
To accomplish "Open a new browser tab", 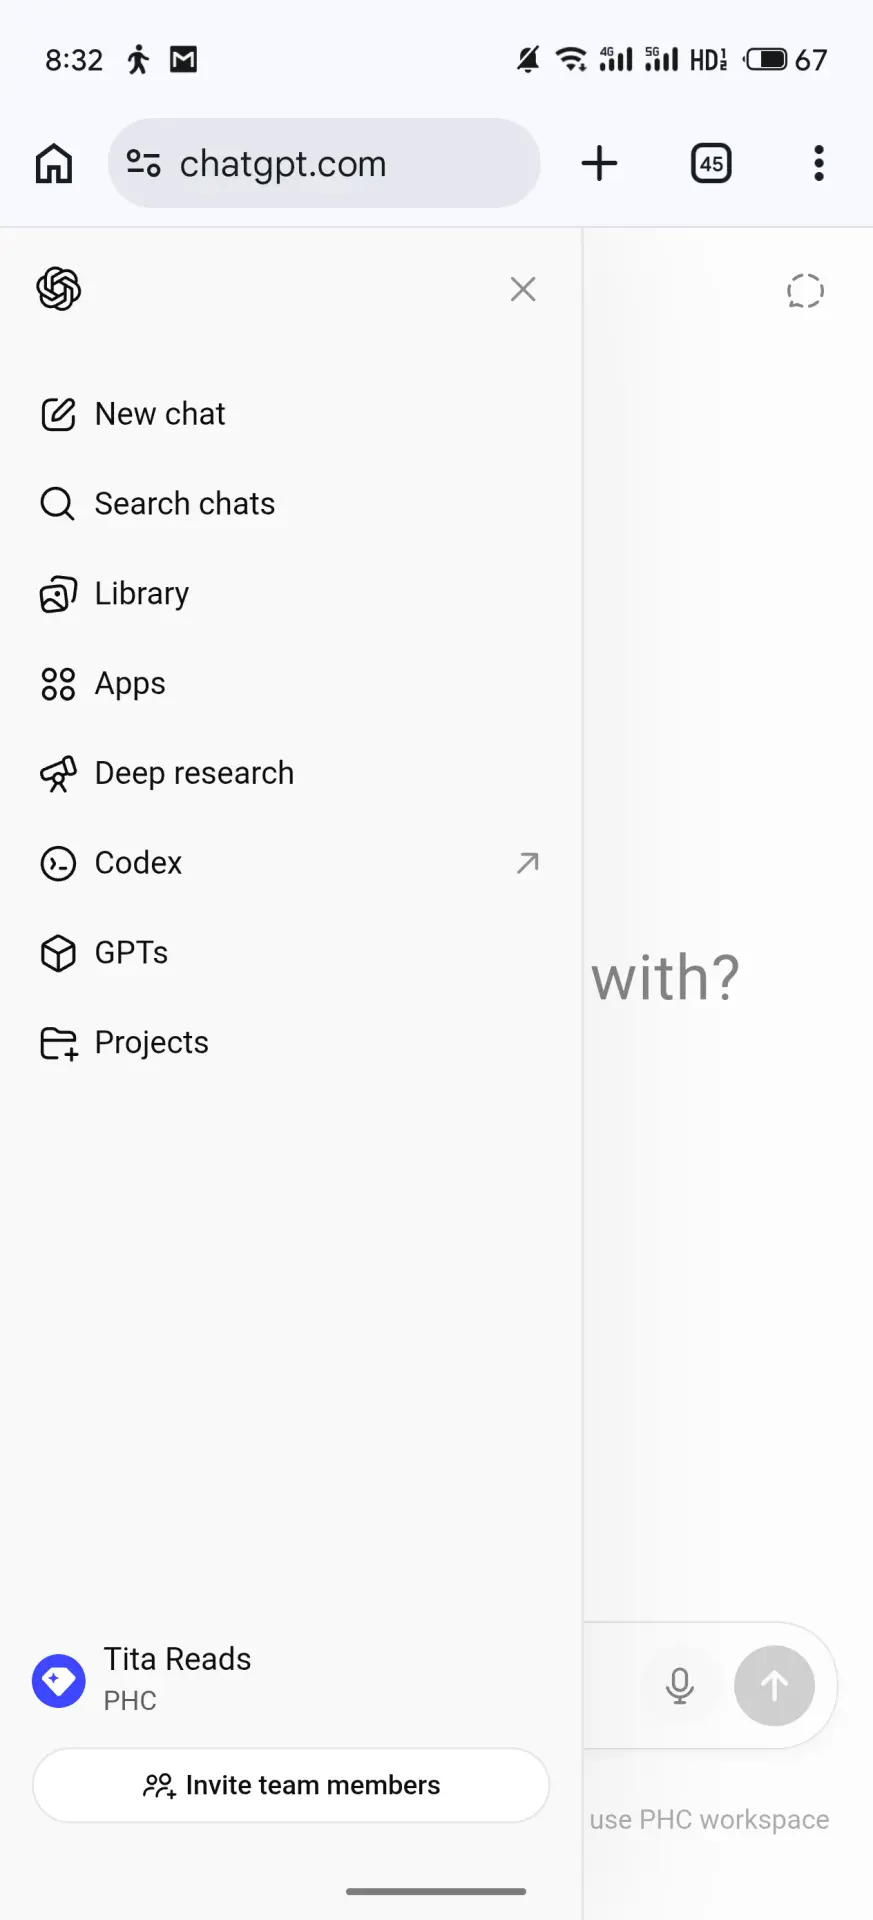I will tap(600, 163).
